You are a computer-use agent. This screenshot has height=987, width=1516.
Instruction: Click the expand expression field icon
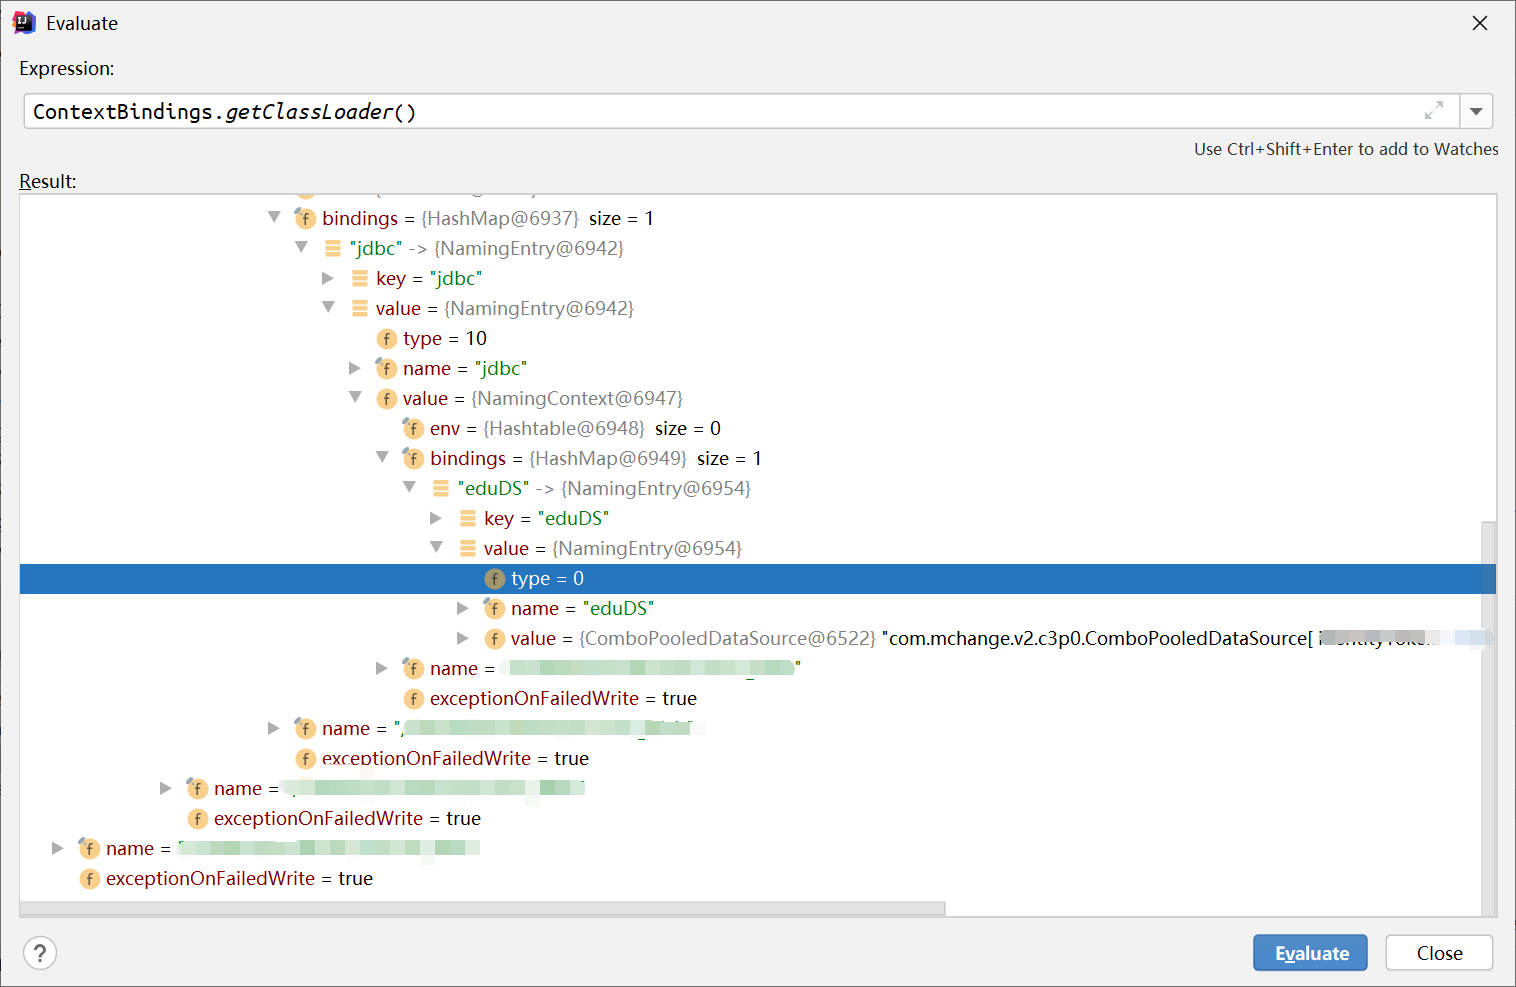(1433, 111)
